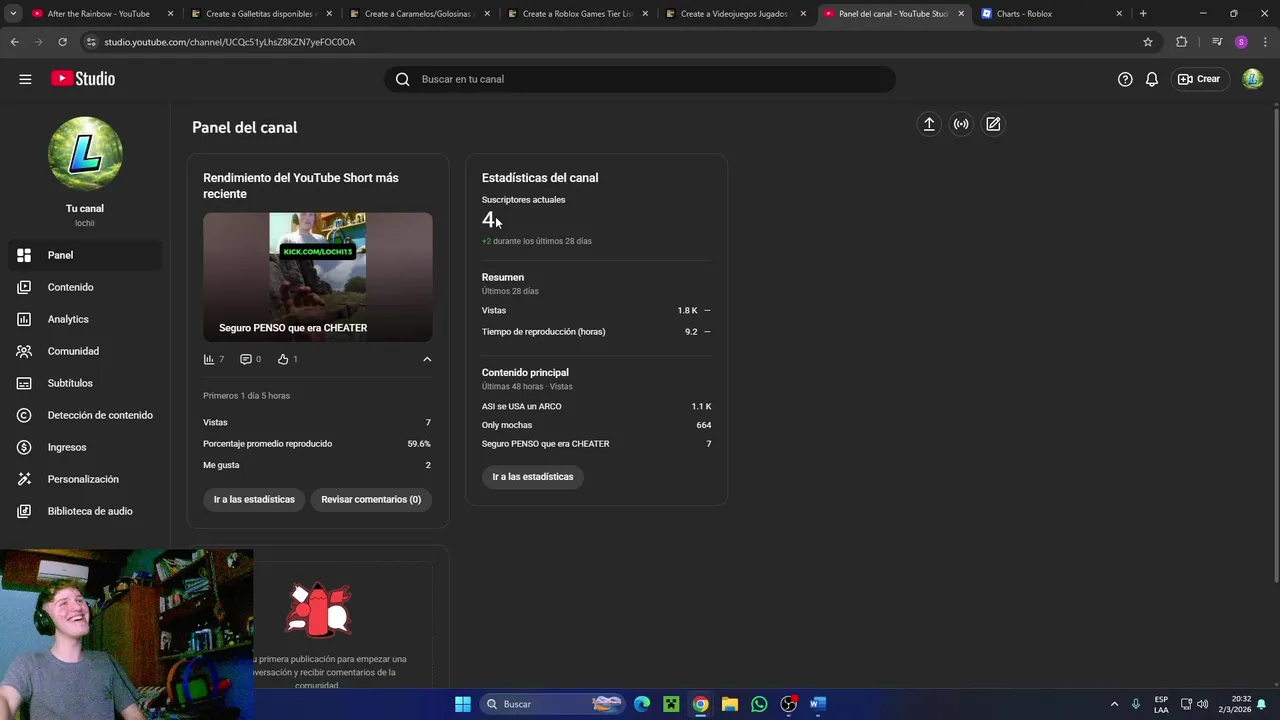Focus the Buscar en tu canal field

point(640,79)
